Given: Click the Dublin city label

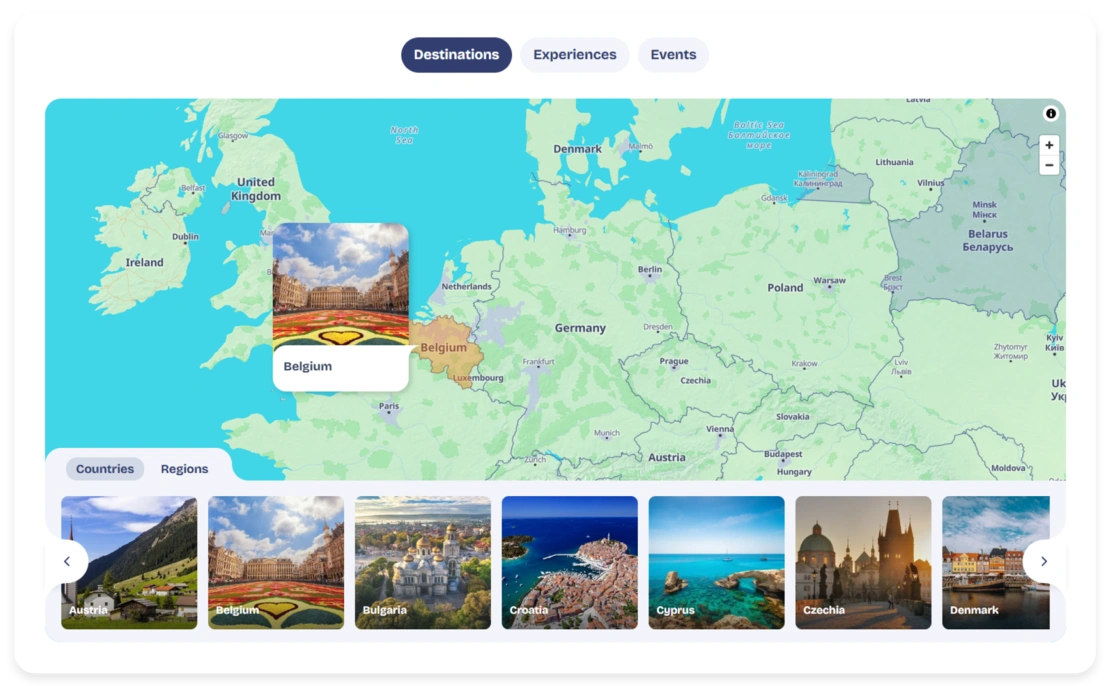Looking at the screenshot, I should [185, 236].
